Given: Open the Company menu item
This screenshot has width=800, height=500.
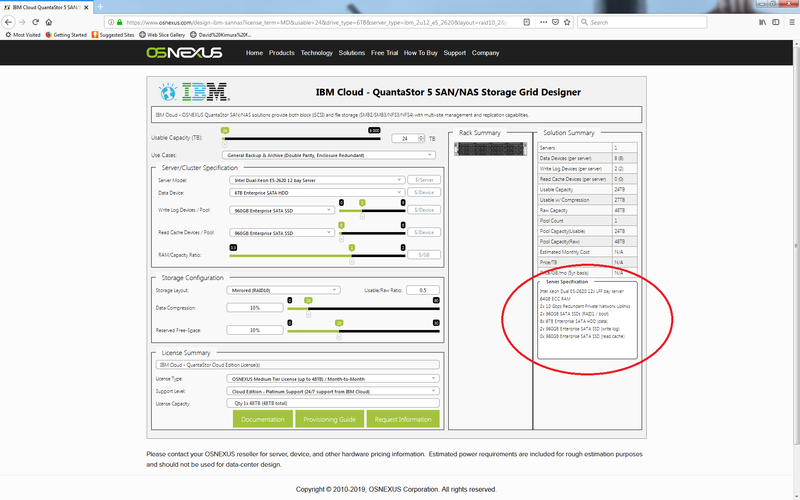Looking at the screenshot, I should coord(485,53).
